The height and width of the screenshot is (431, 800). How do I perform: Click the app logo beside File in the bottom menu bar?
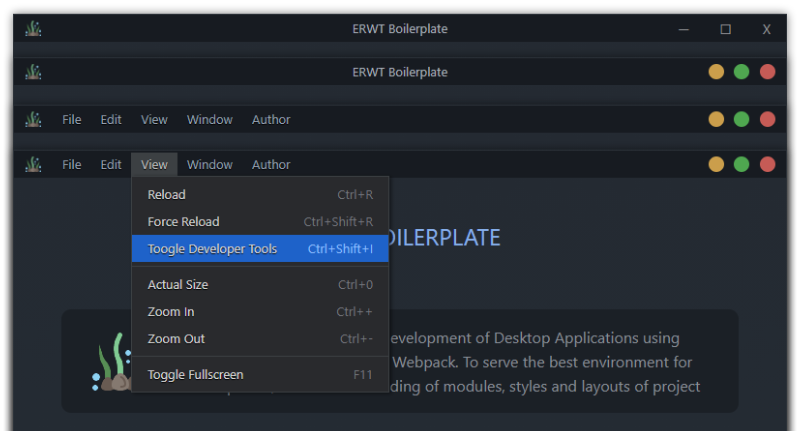pyautogui.click(x=33, y=165)
